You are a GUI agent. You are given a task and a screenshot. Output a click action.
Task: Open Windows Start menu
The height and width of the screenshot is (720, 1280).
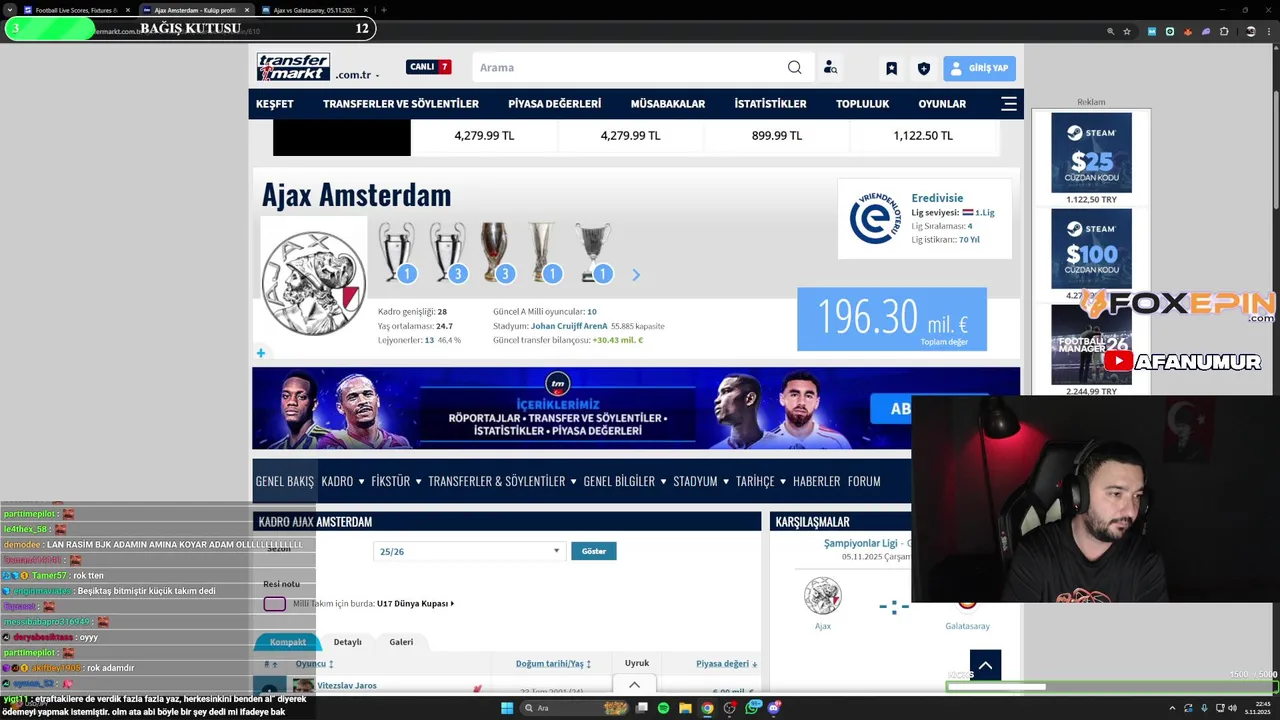(x=507, y=708)
